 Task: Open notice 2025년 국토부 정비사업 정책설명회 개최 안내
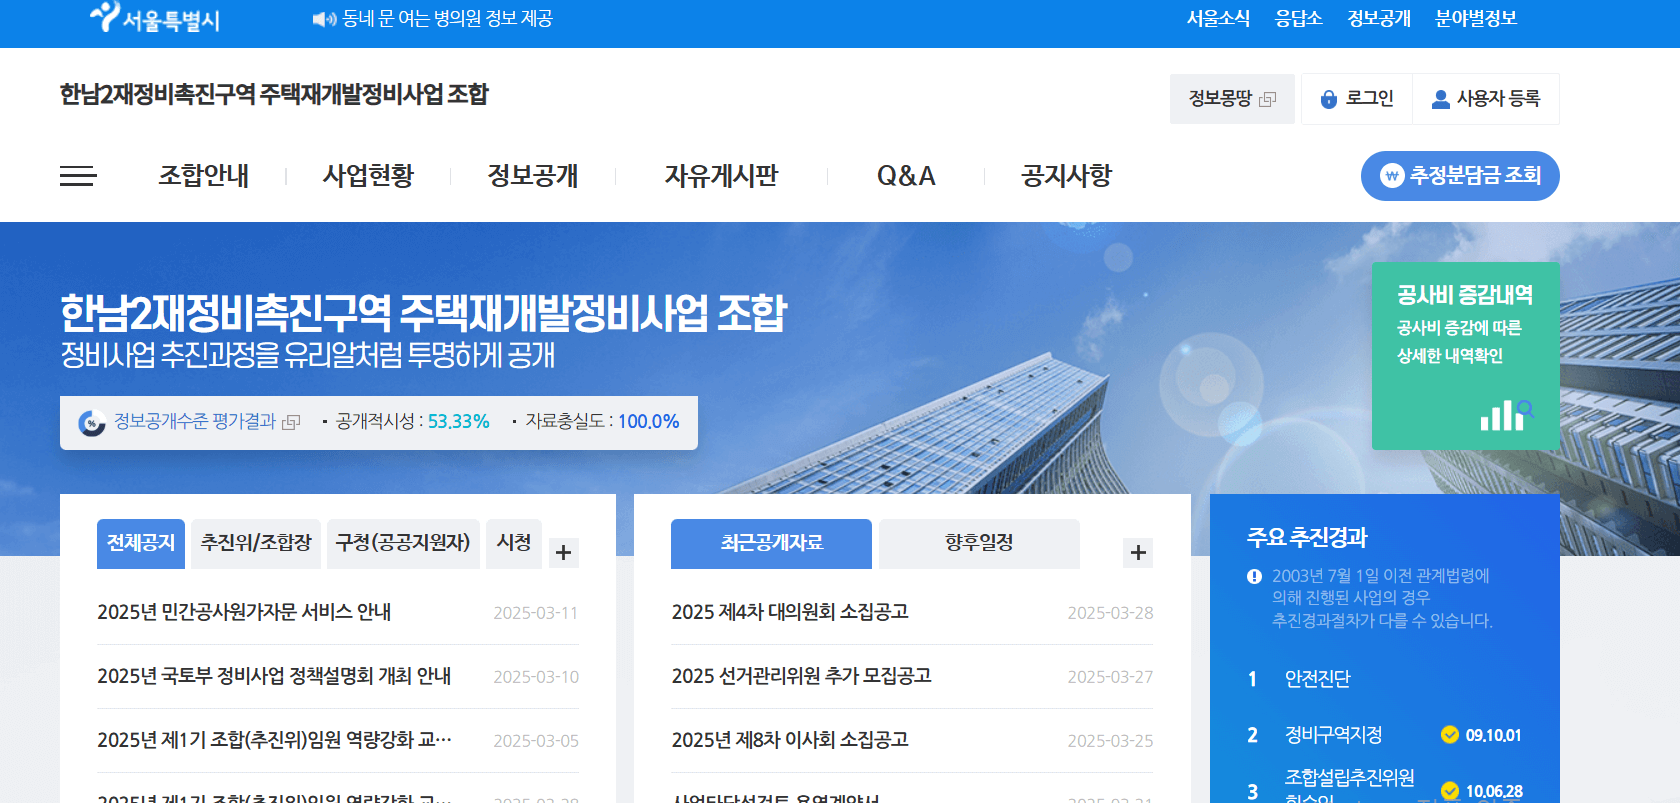pyautogui.click(x=274, y=676)
